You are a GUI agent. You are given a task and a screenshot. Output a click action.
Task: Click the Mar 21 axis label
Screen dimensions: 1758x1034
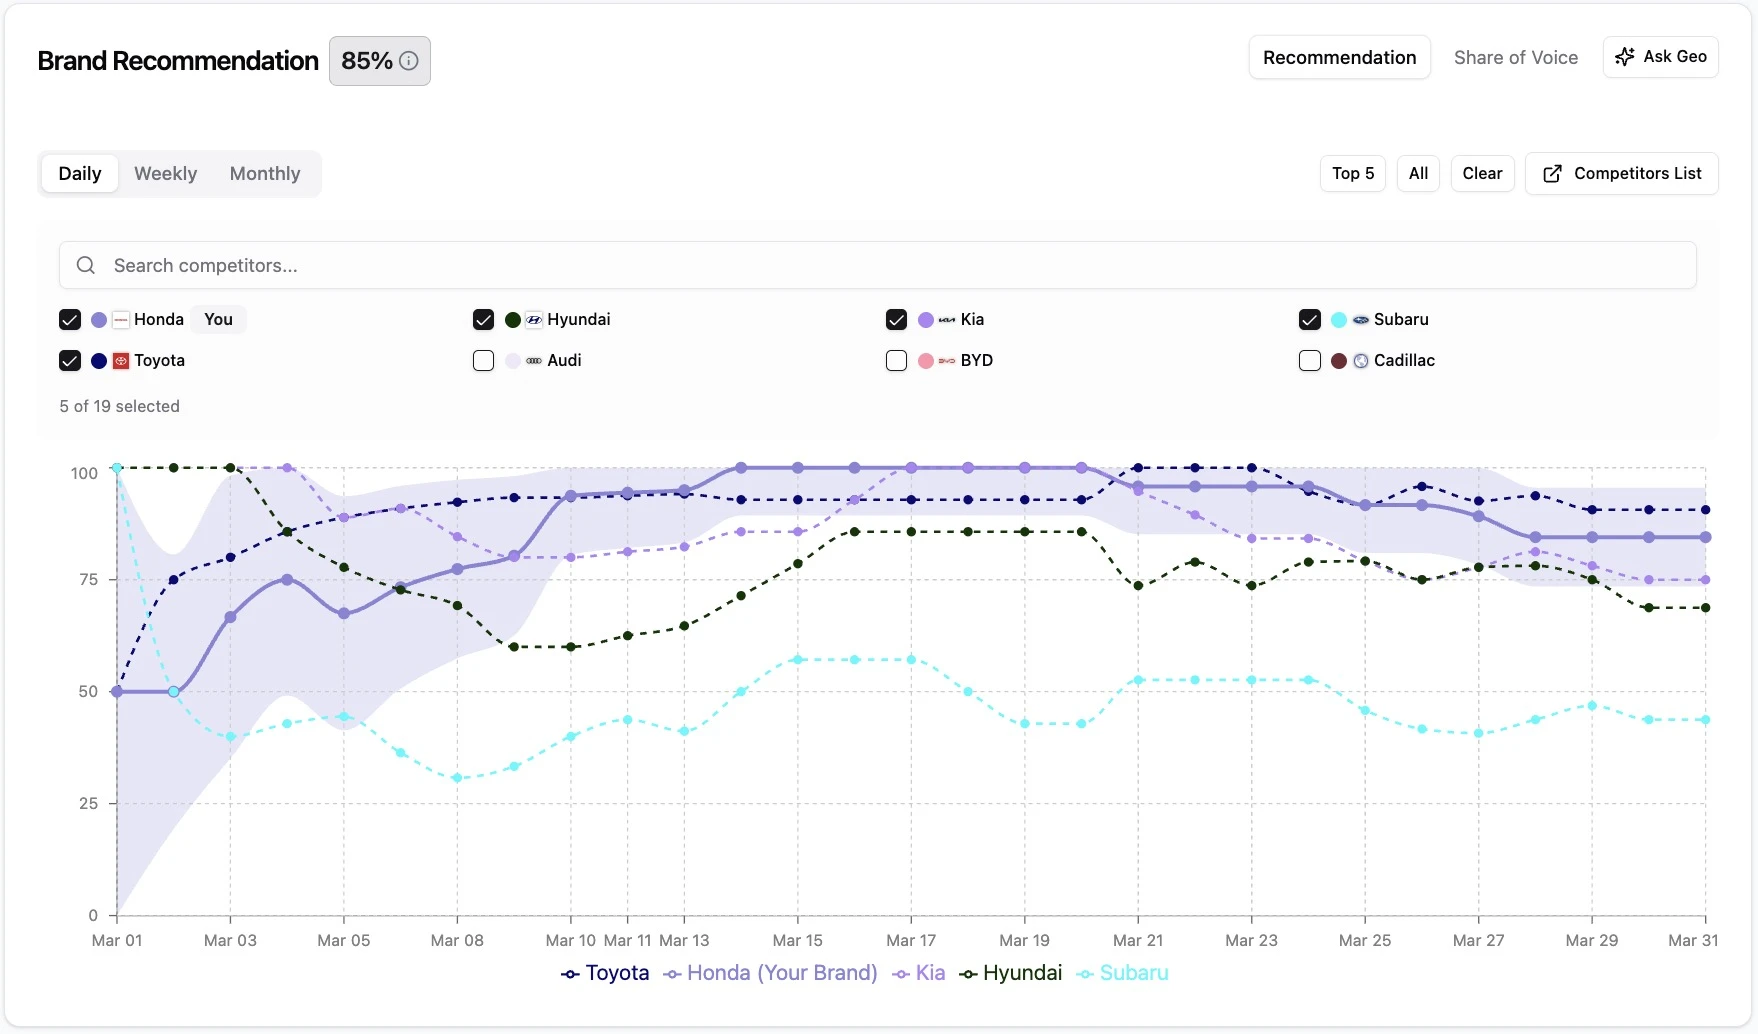(1138, 941)
